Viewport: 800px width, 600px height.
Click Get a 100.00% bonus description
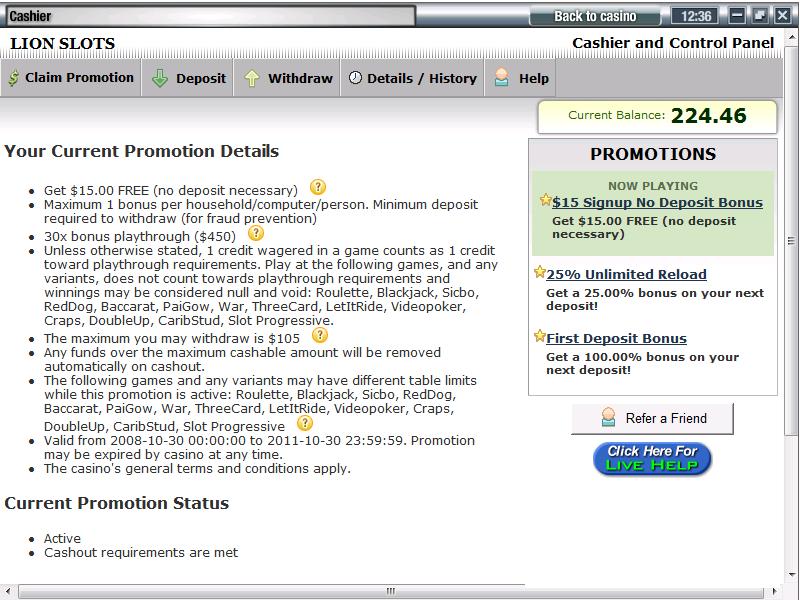coord(642,363)
